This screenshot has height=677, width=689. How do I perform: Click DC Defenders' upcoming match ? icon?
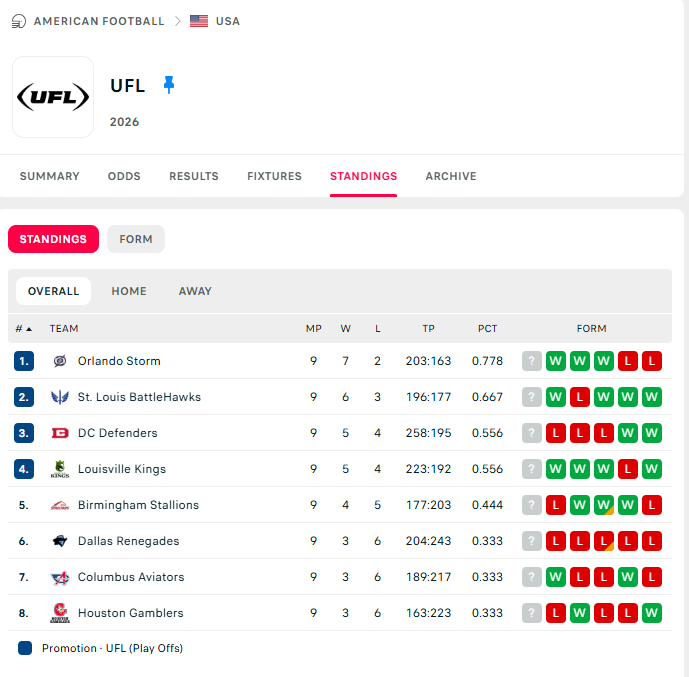click(532, 433)
